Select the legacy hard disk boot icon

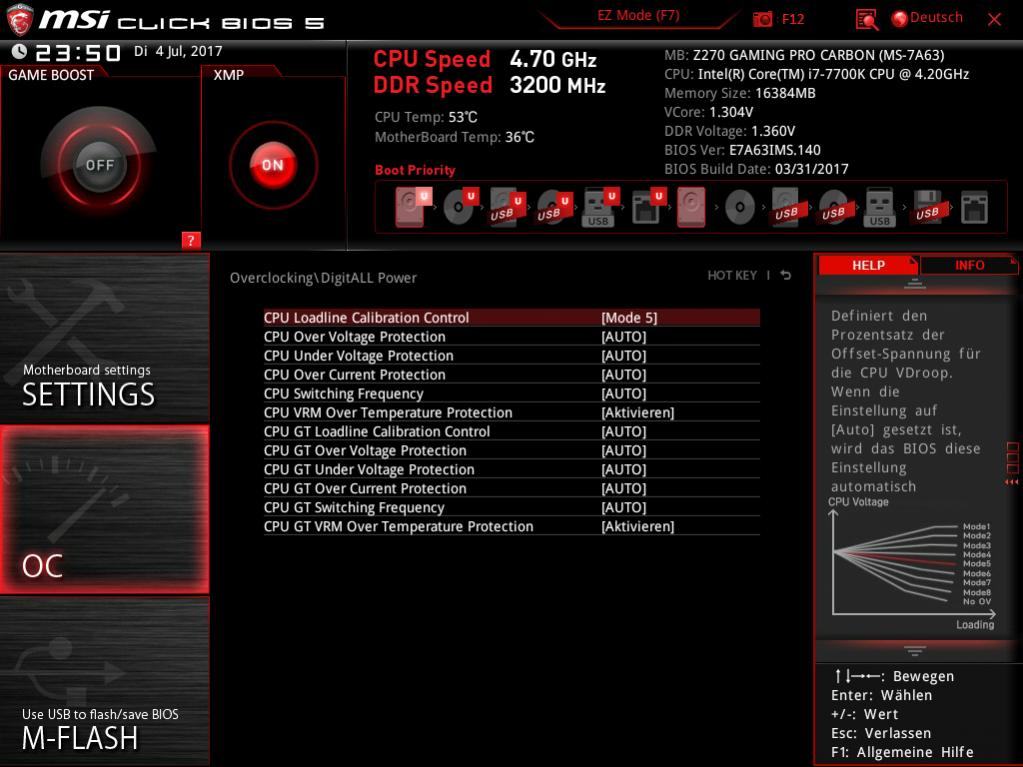[x=691, y=207]
